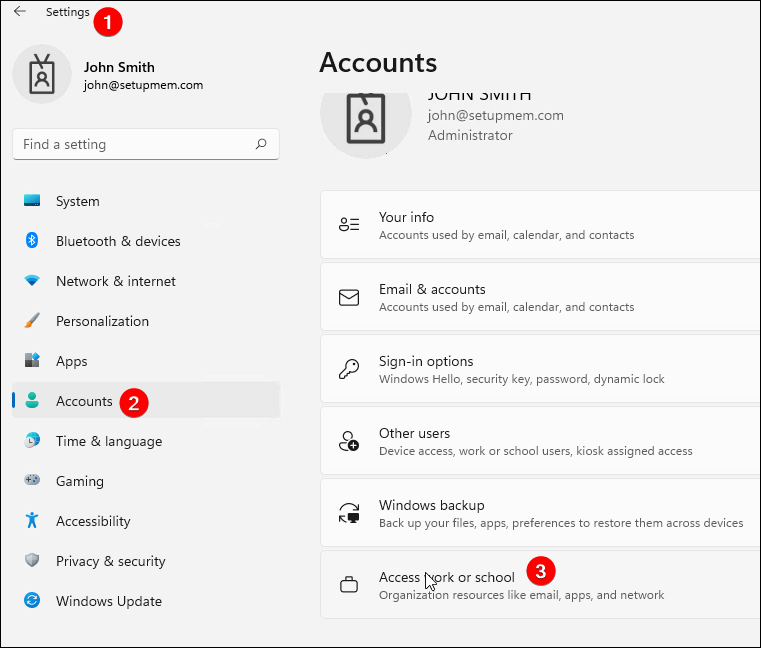The width and height of the screenshot is (761, 648).
Task: Open Bluetooth & devices settings
Action: pos(146,241)
